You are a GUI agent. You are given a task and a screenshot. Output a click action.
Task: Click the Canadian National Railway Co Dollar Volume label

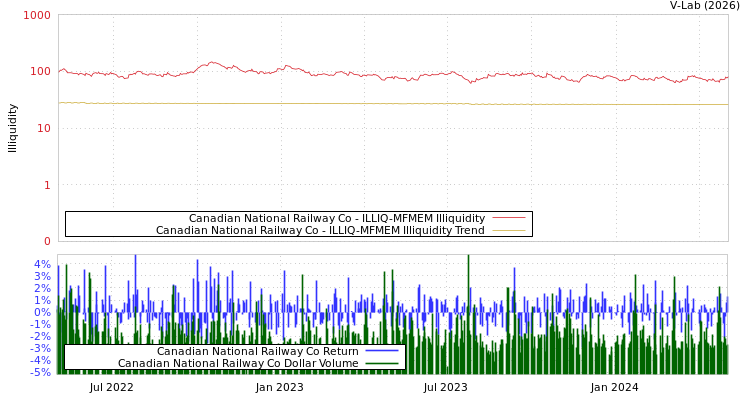tap(238, 363)
